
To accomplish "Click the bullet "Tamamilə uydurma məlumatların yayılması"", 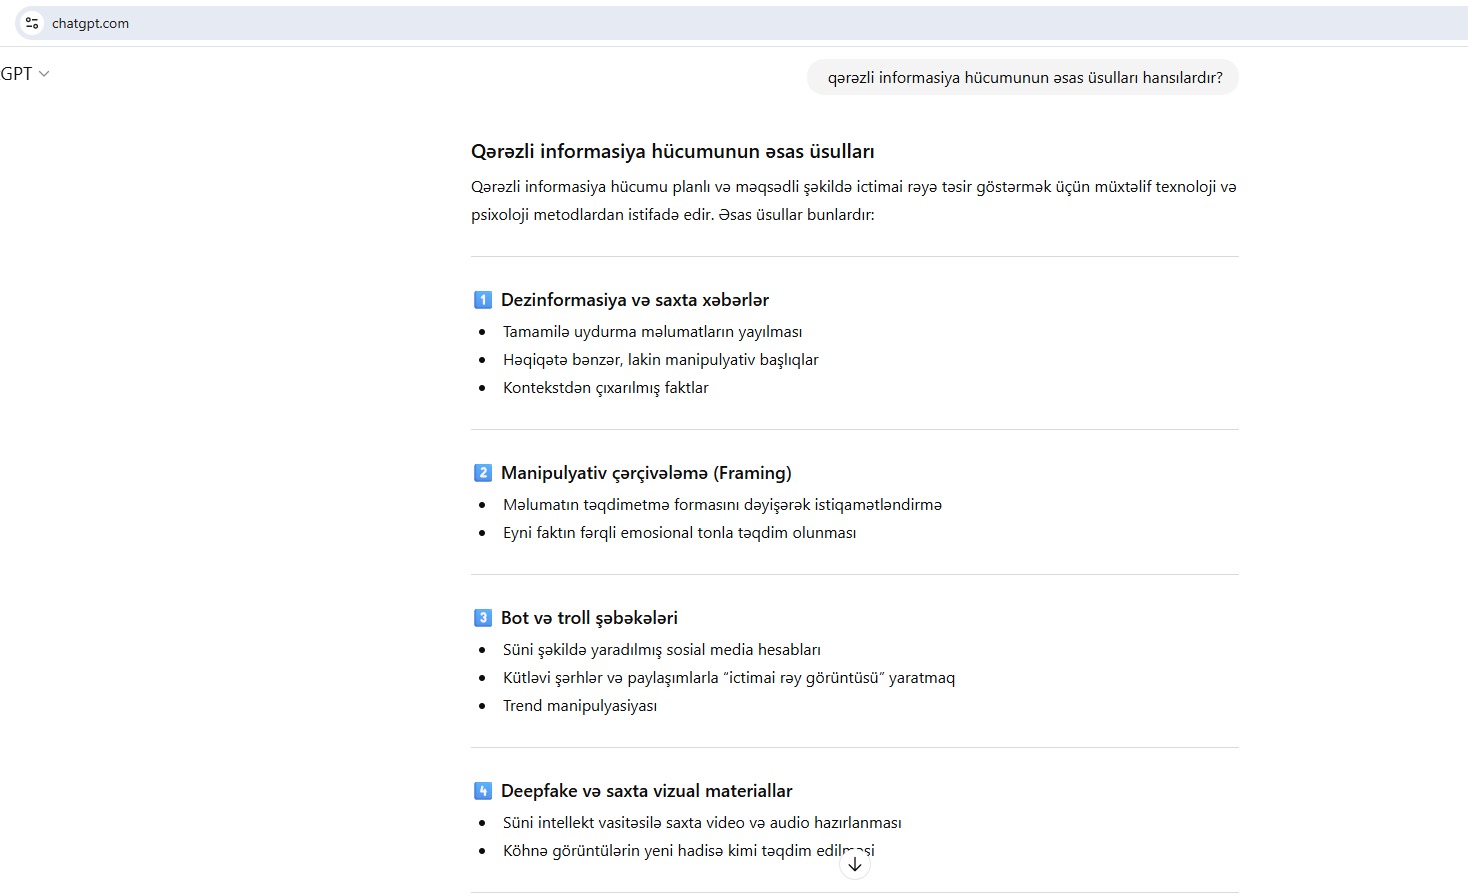I will pos(652,332).
